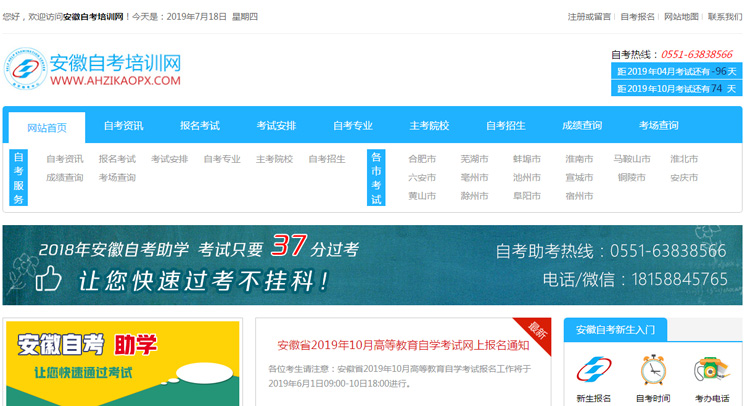The width and height of the screenshot is (746, 406).
Task: Open the 新生报名 icon
Action: point(593,372)
